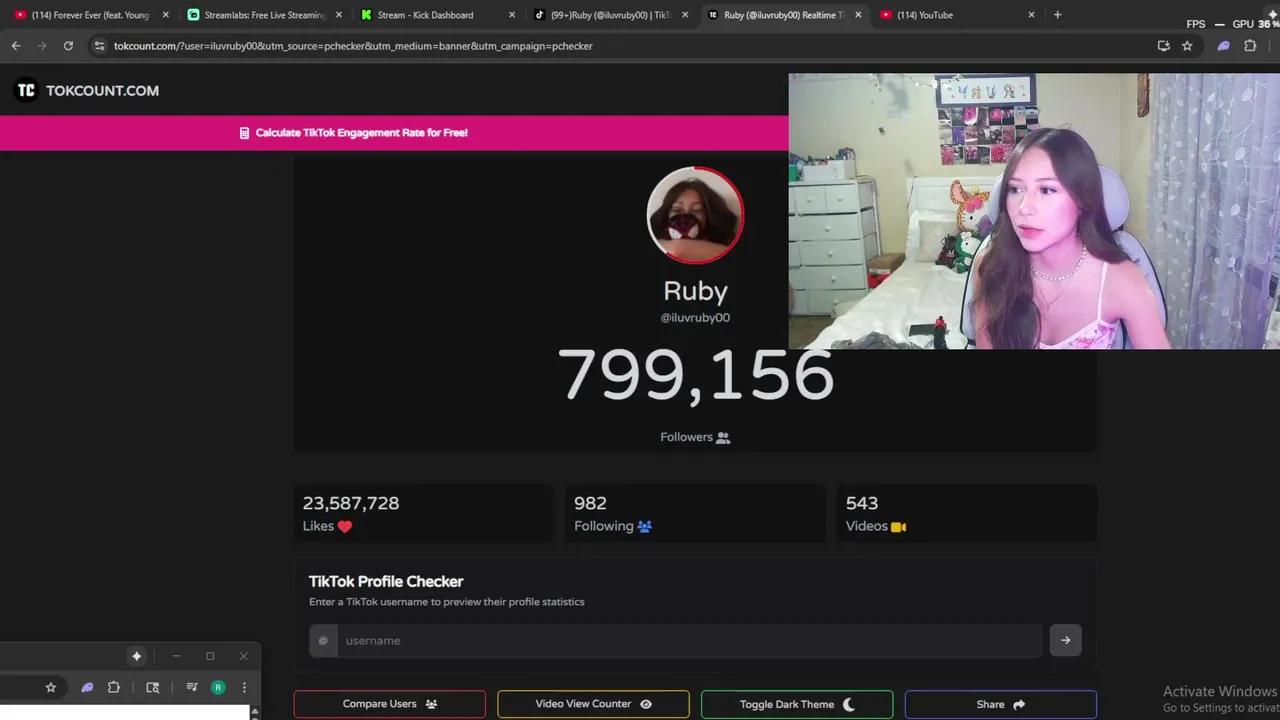
Task: Click the site information icon in address bar
Action: pyautogui.click(x=98, y=46)
